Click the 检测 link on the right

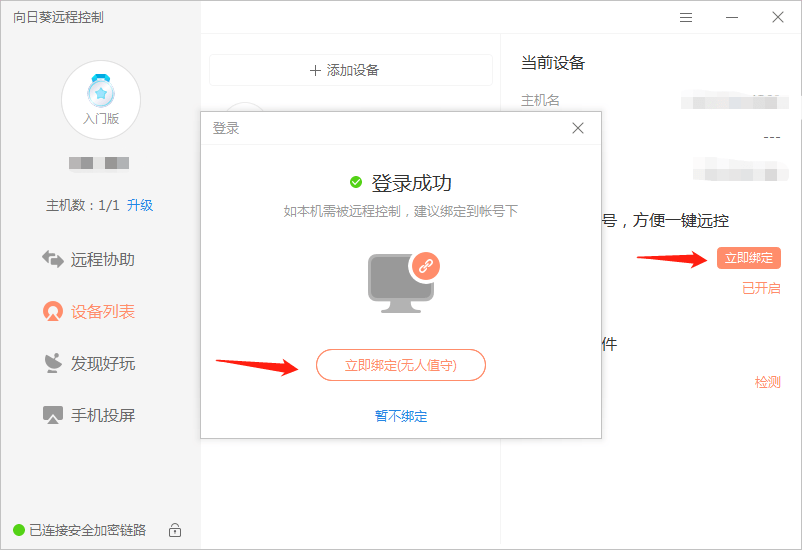pos(767,382)
